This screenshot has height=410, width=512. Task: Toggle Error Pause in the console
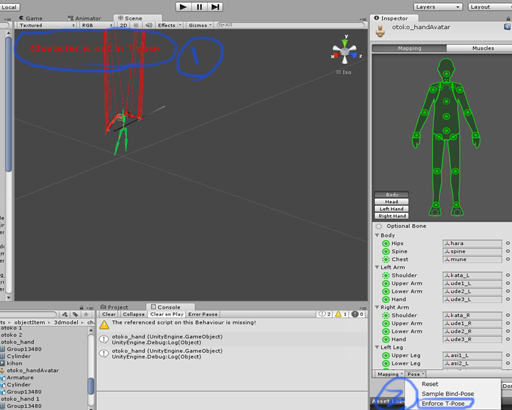tap(203, 314)
